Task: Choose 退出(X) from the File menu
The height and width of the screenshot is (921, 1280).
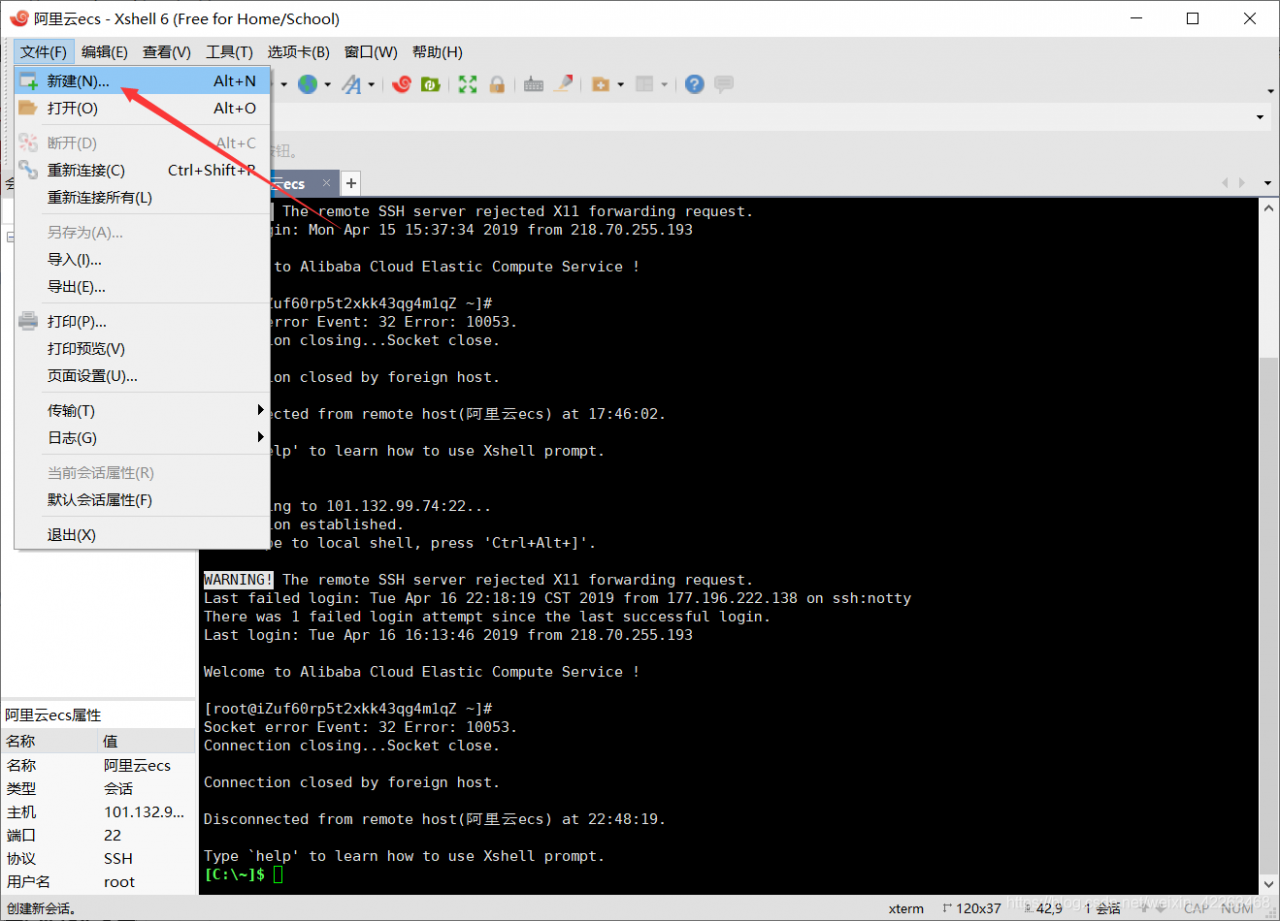Action: (x=142, y=534)
